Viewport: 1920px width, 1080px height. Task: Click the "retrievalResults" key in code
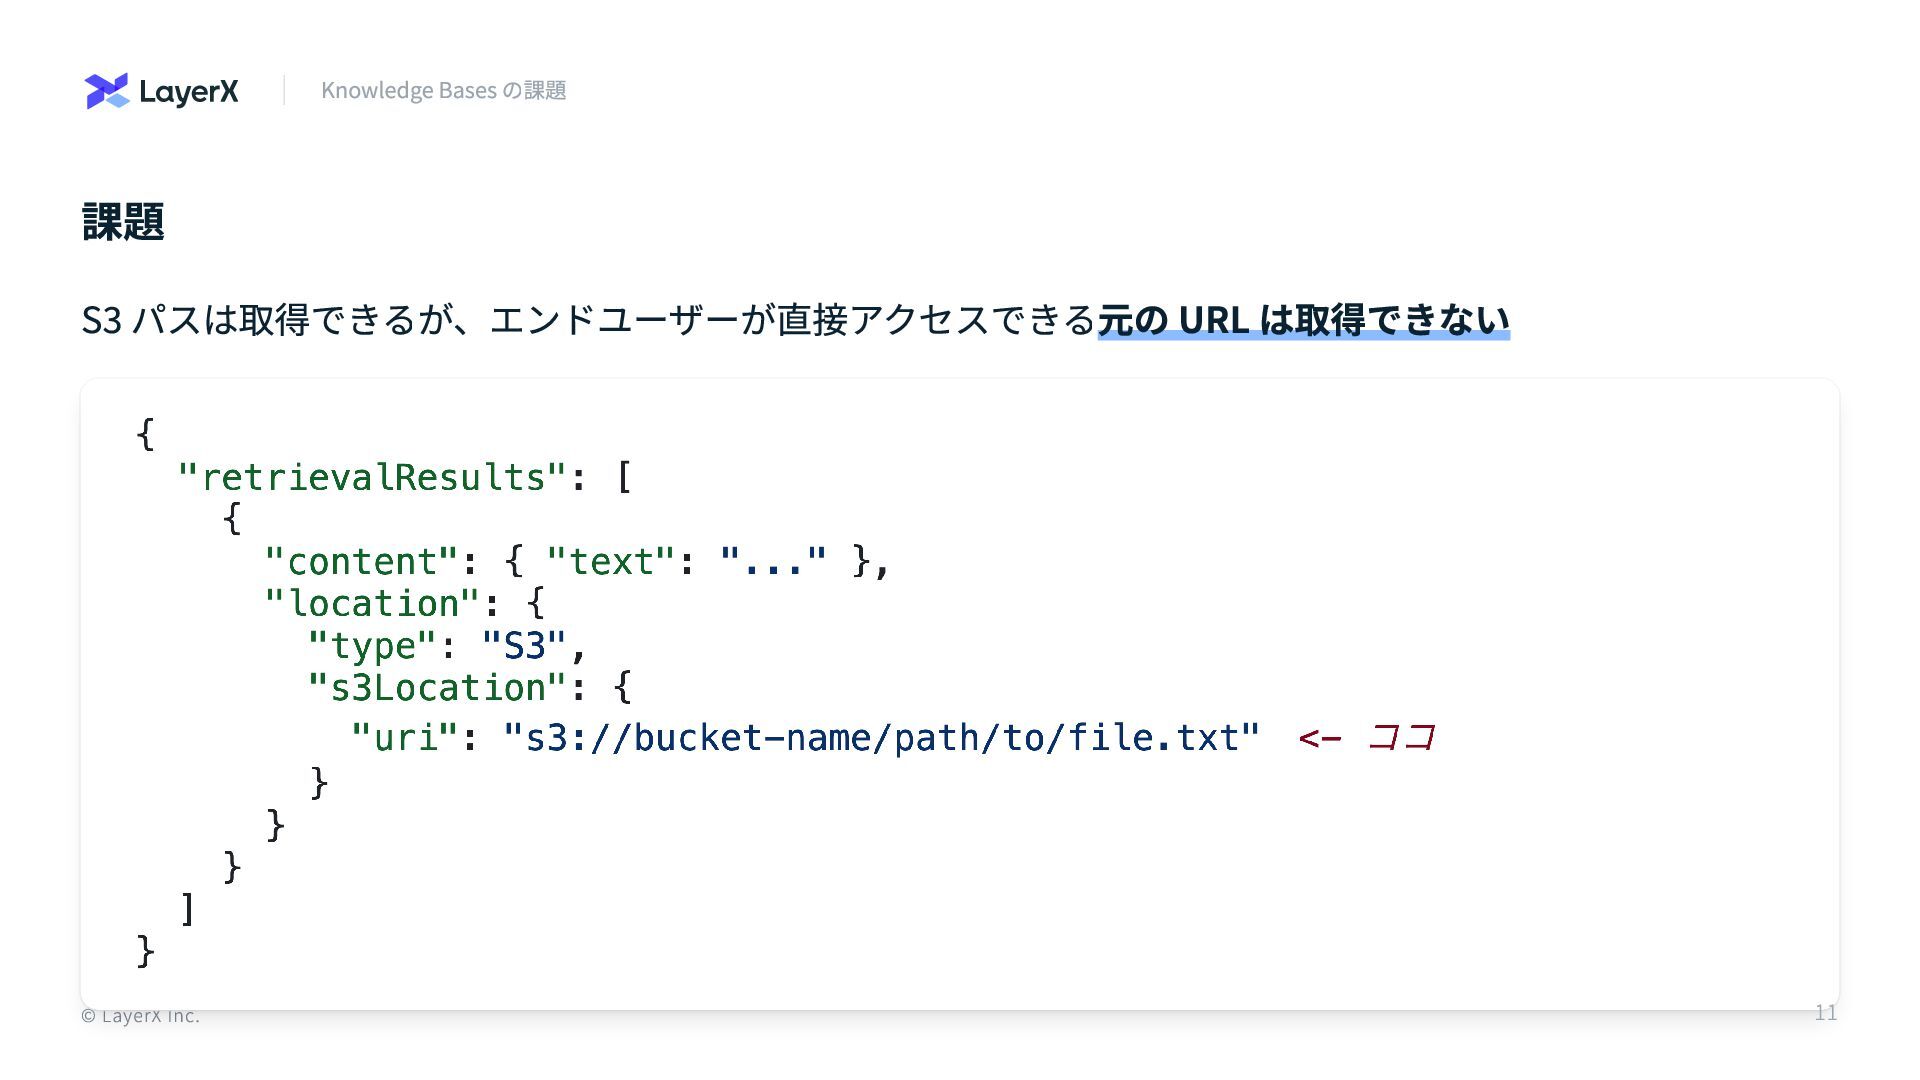pos(372,477)
